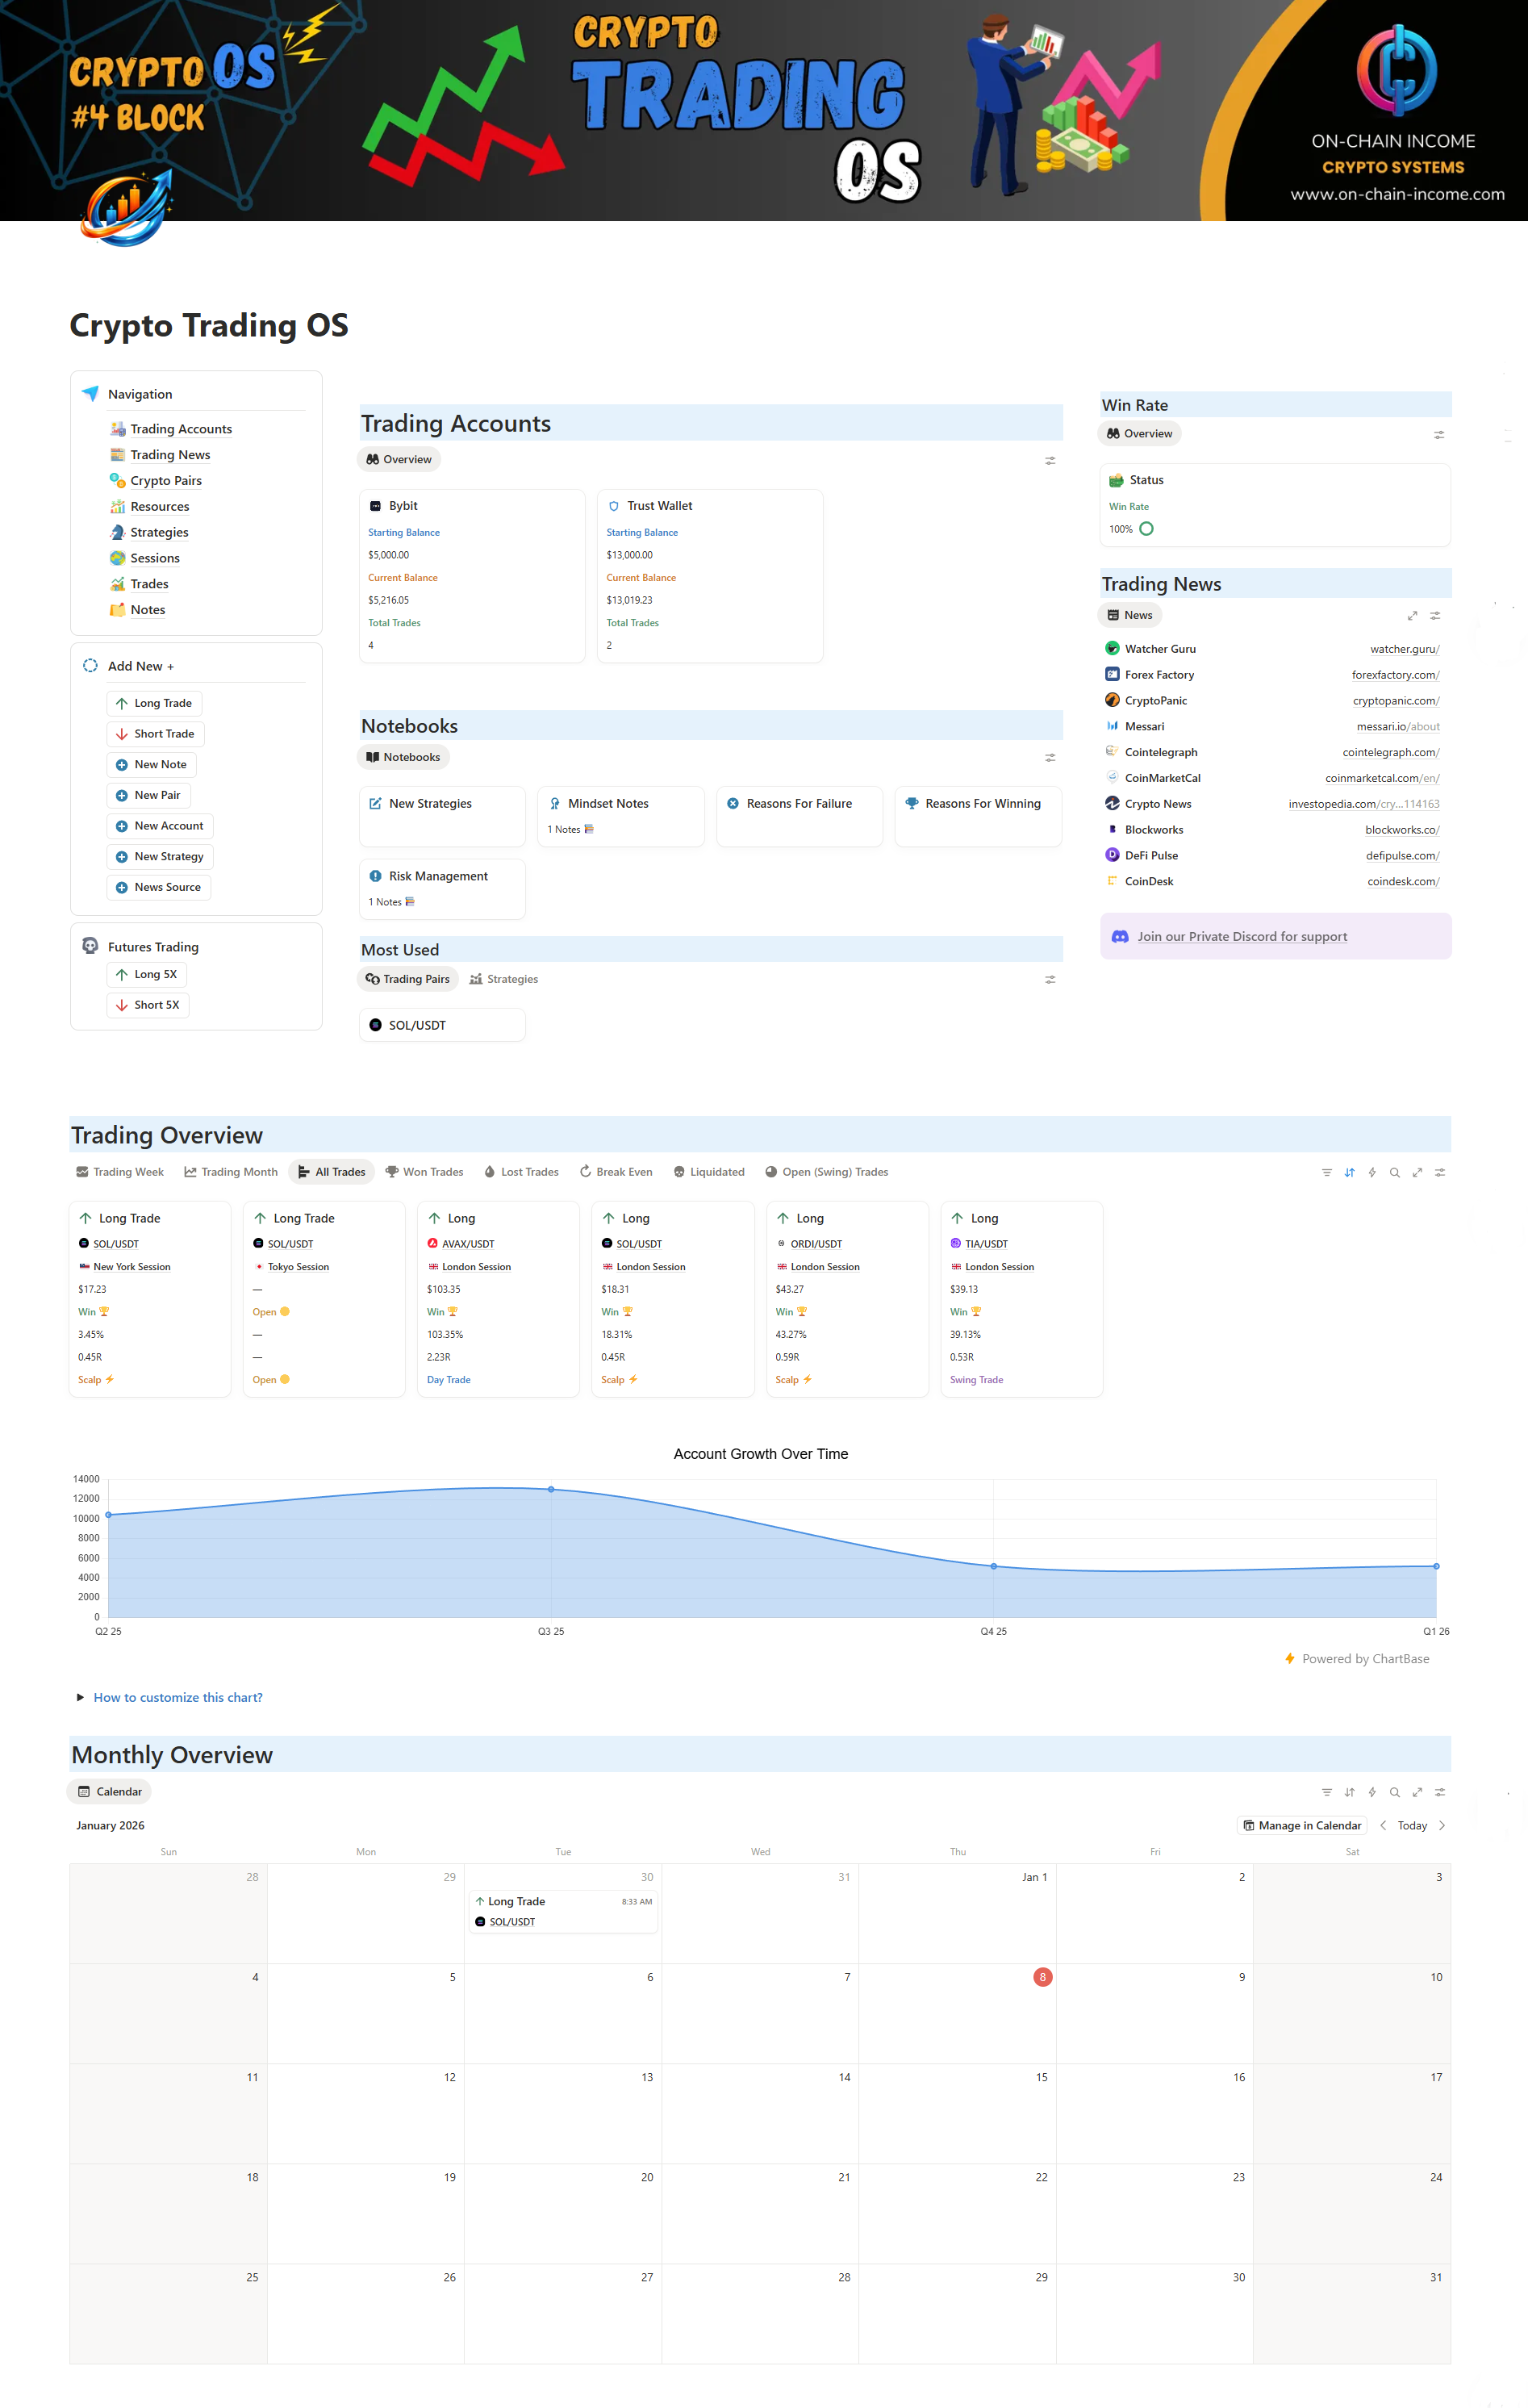Click the filter icon in Trading Overview toolbar
1528x2408 pixels.
[1328, 1172]
